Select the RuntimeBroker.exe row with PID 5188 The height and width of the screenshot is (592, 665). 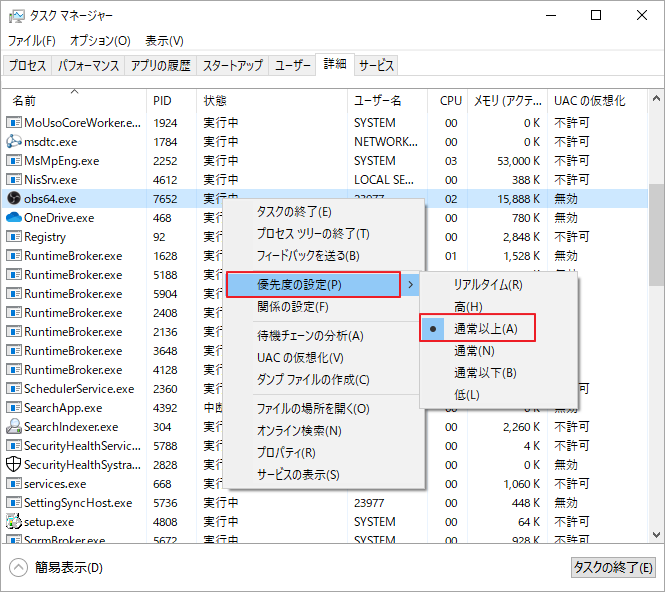(x=114, y=275)
